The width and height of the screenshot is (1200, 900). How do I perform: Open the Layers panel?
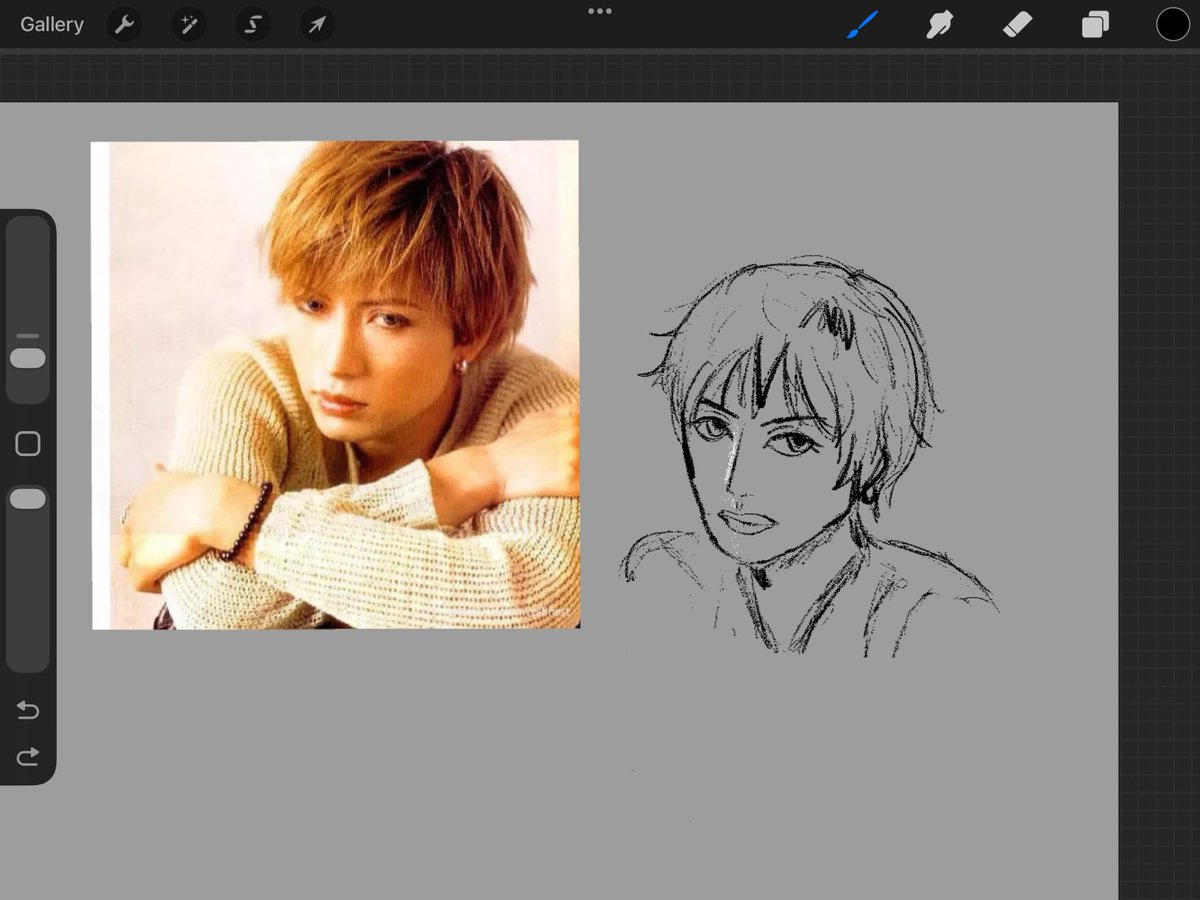click(x=1095, y=25)
